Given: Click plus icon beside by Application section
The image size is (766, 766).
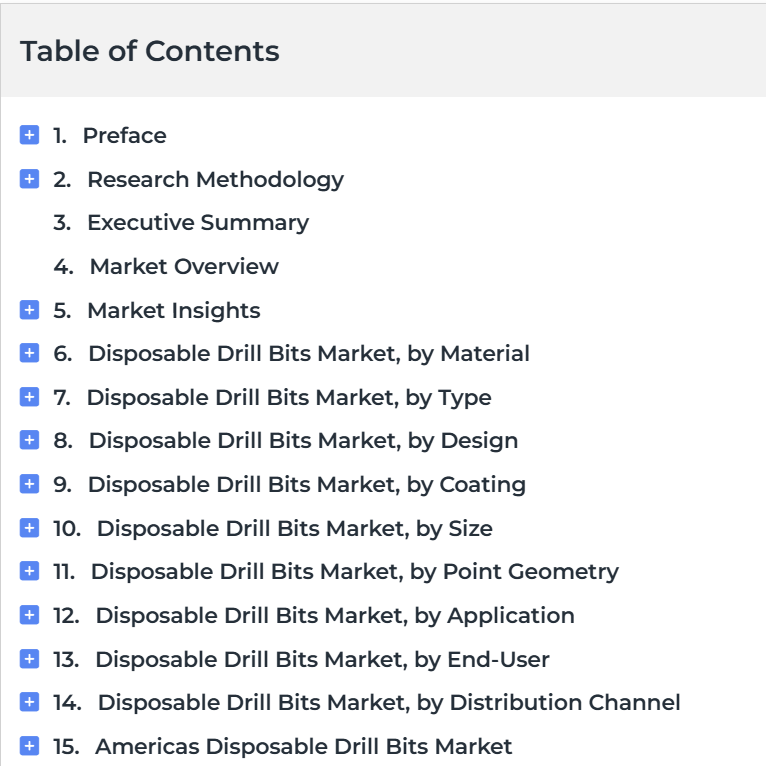Looking at the screenshot, I should tap(29, 615).
